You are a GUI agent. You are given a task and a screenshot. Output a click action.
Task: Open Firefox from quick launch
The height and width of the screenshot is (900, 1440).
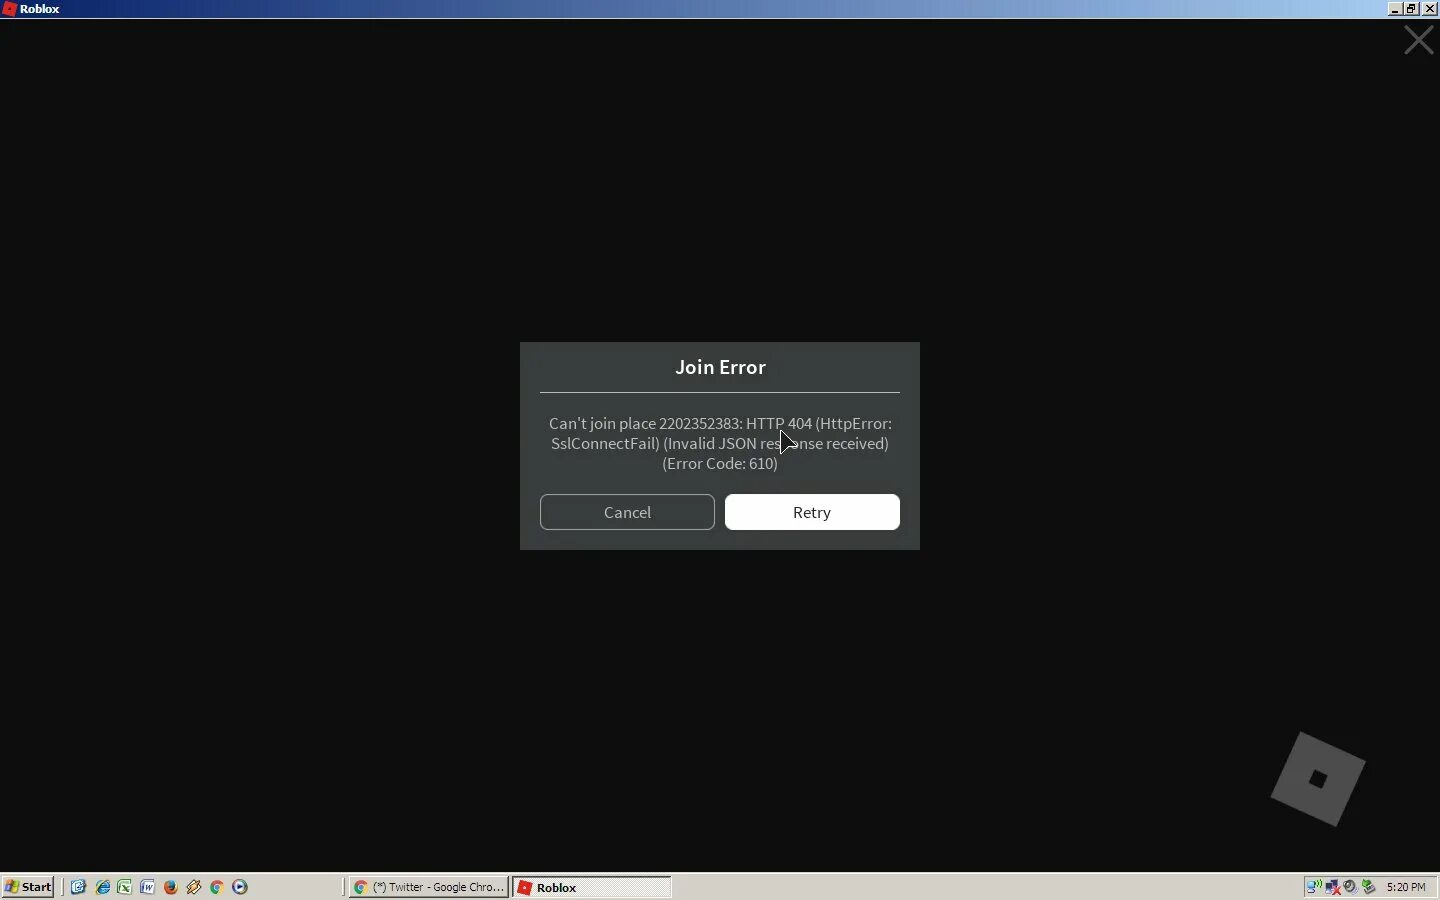pos(171,887)
